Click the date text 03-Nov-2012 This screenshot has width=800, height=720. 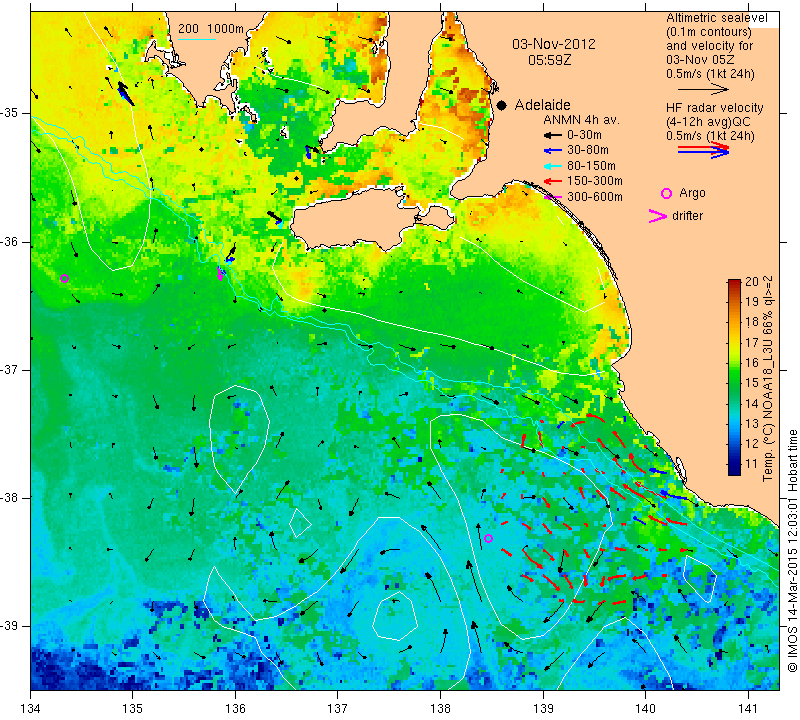[x=554, y=44]
